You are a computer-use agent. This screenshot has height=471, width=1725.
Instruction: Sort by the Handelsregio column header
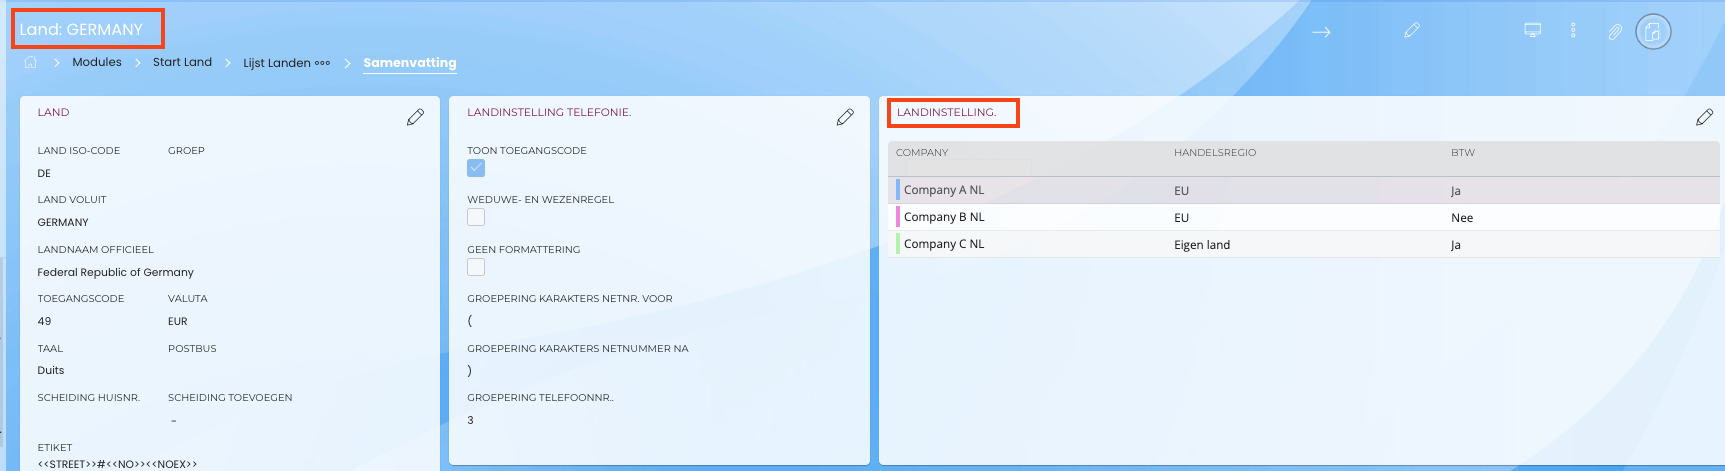(1214, 153)
